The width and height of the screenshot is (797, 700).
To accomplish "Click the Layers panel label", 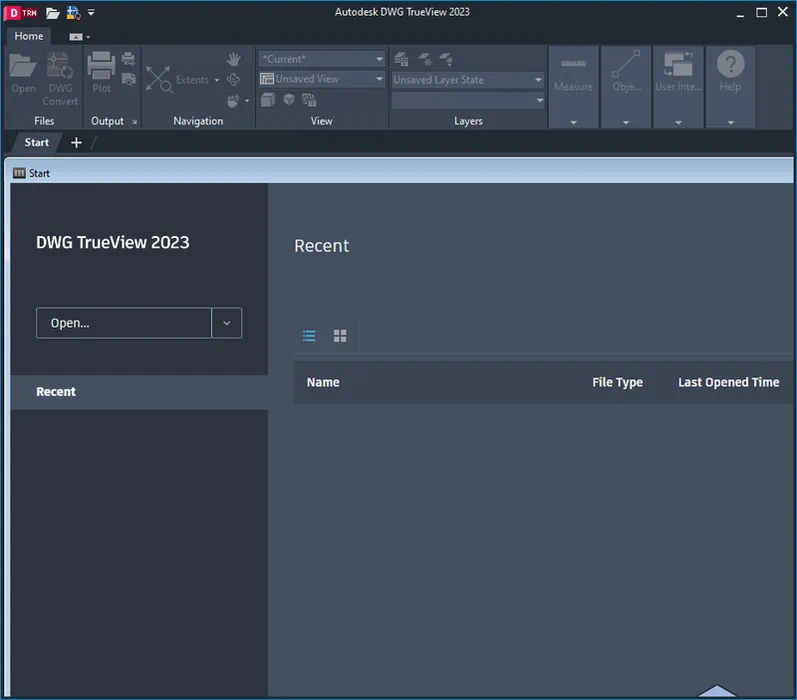I will click(x=468, y=121).
